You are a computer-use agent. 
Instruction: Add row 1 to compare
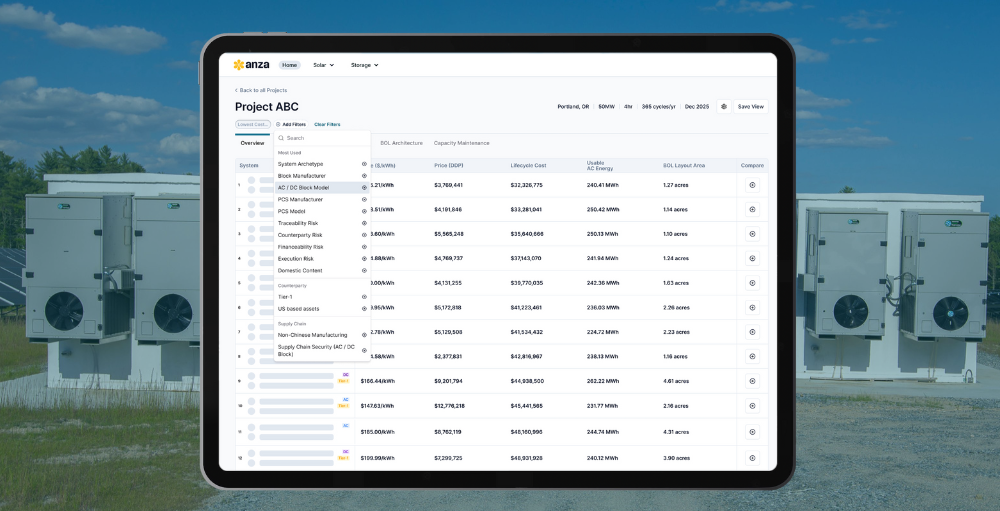click(752, 185)
